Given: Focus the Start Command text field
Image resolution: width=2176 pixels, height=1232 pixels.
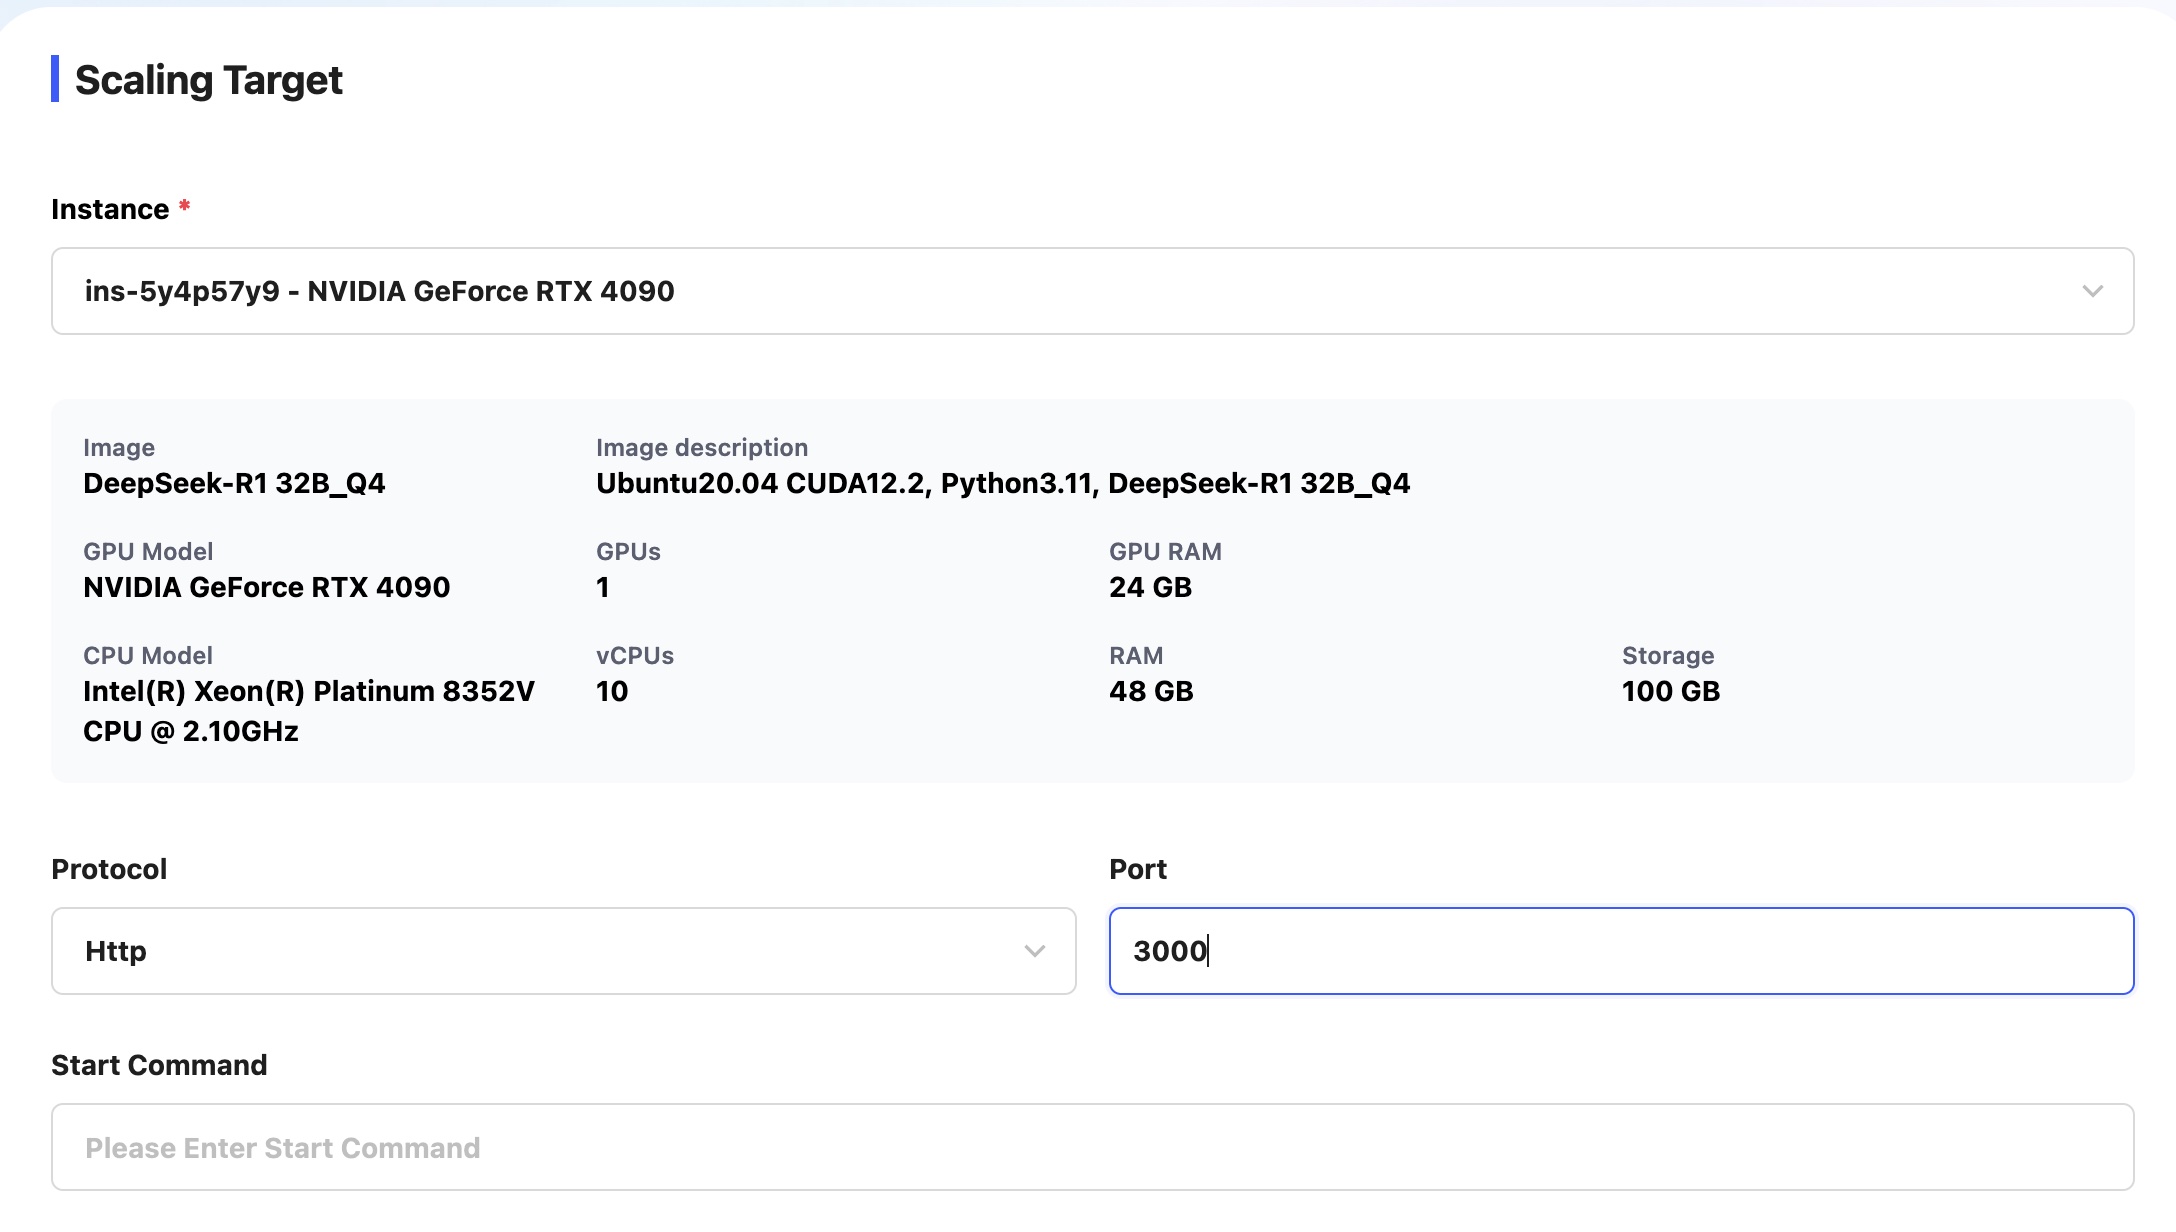Looking at the screenshot, I should coord(1092,1147).
